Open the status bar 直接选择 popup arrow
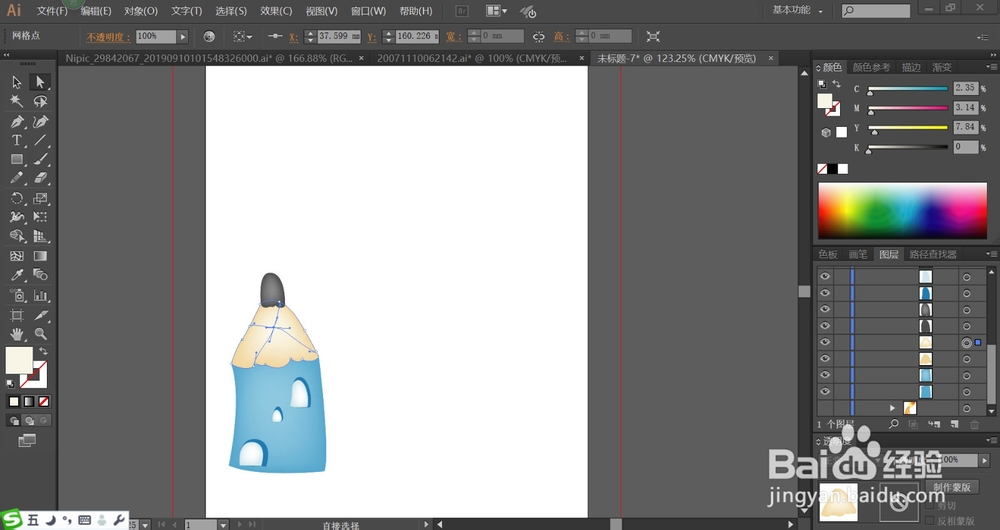 tap(426, 524)
